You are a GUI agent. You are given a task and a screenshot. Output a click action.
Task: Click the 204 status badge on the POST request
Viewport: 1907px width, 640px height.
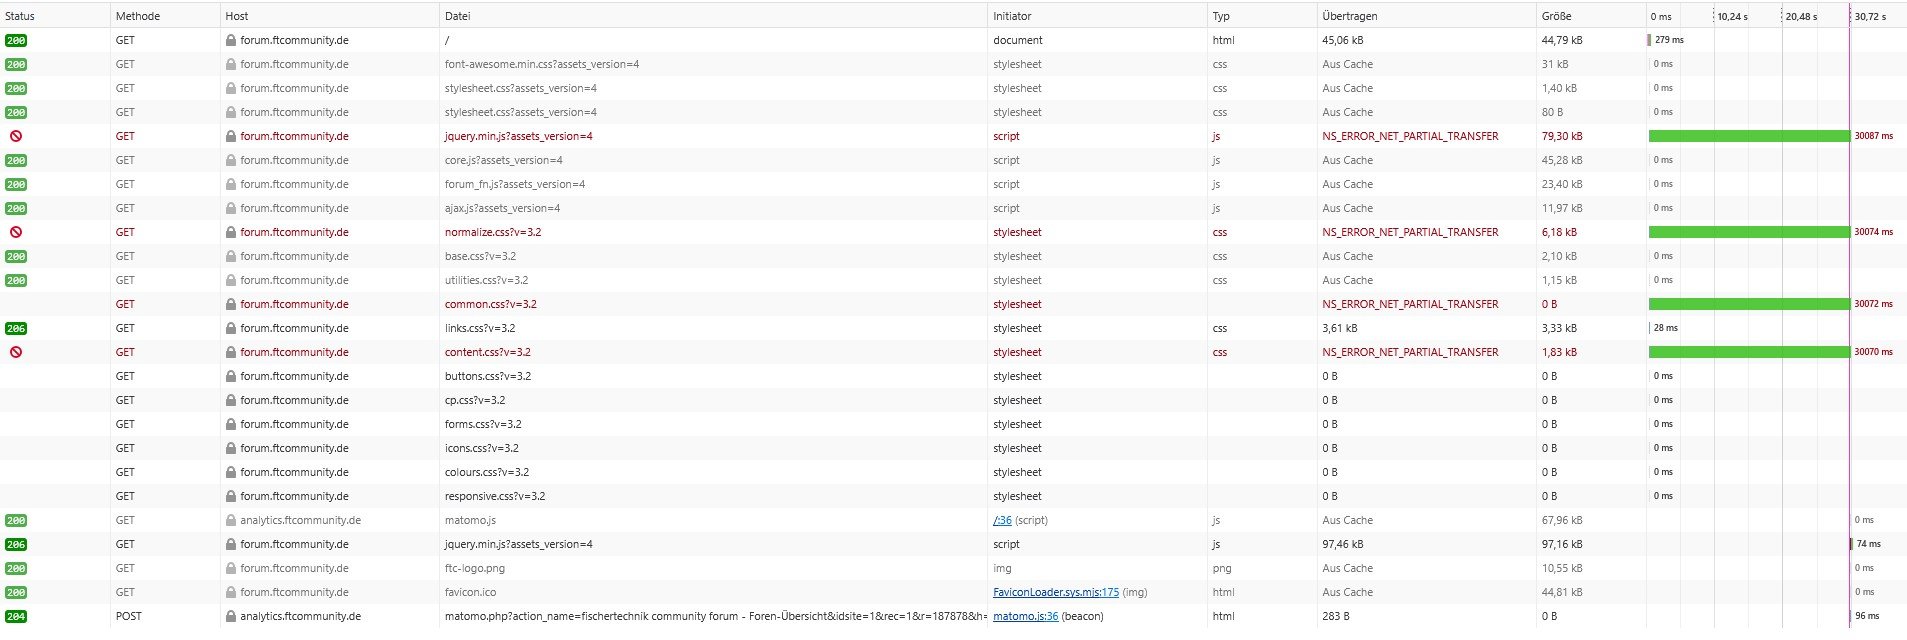[x=16, y=616]
